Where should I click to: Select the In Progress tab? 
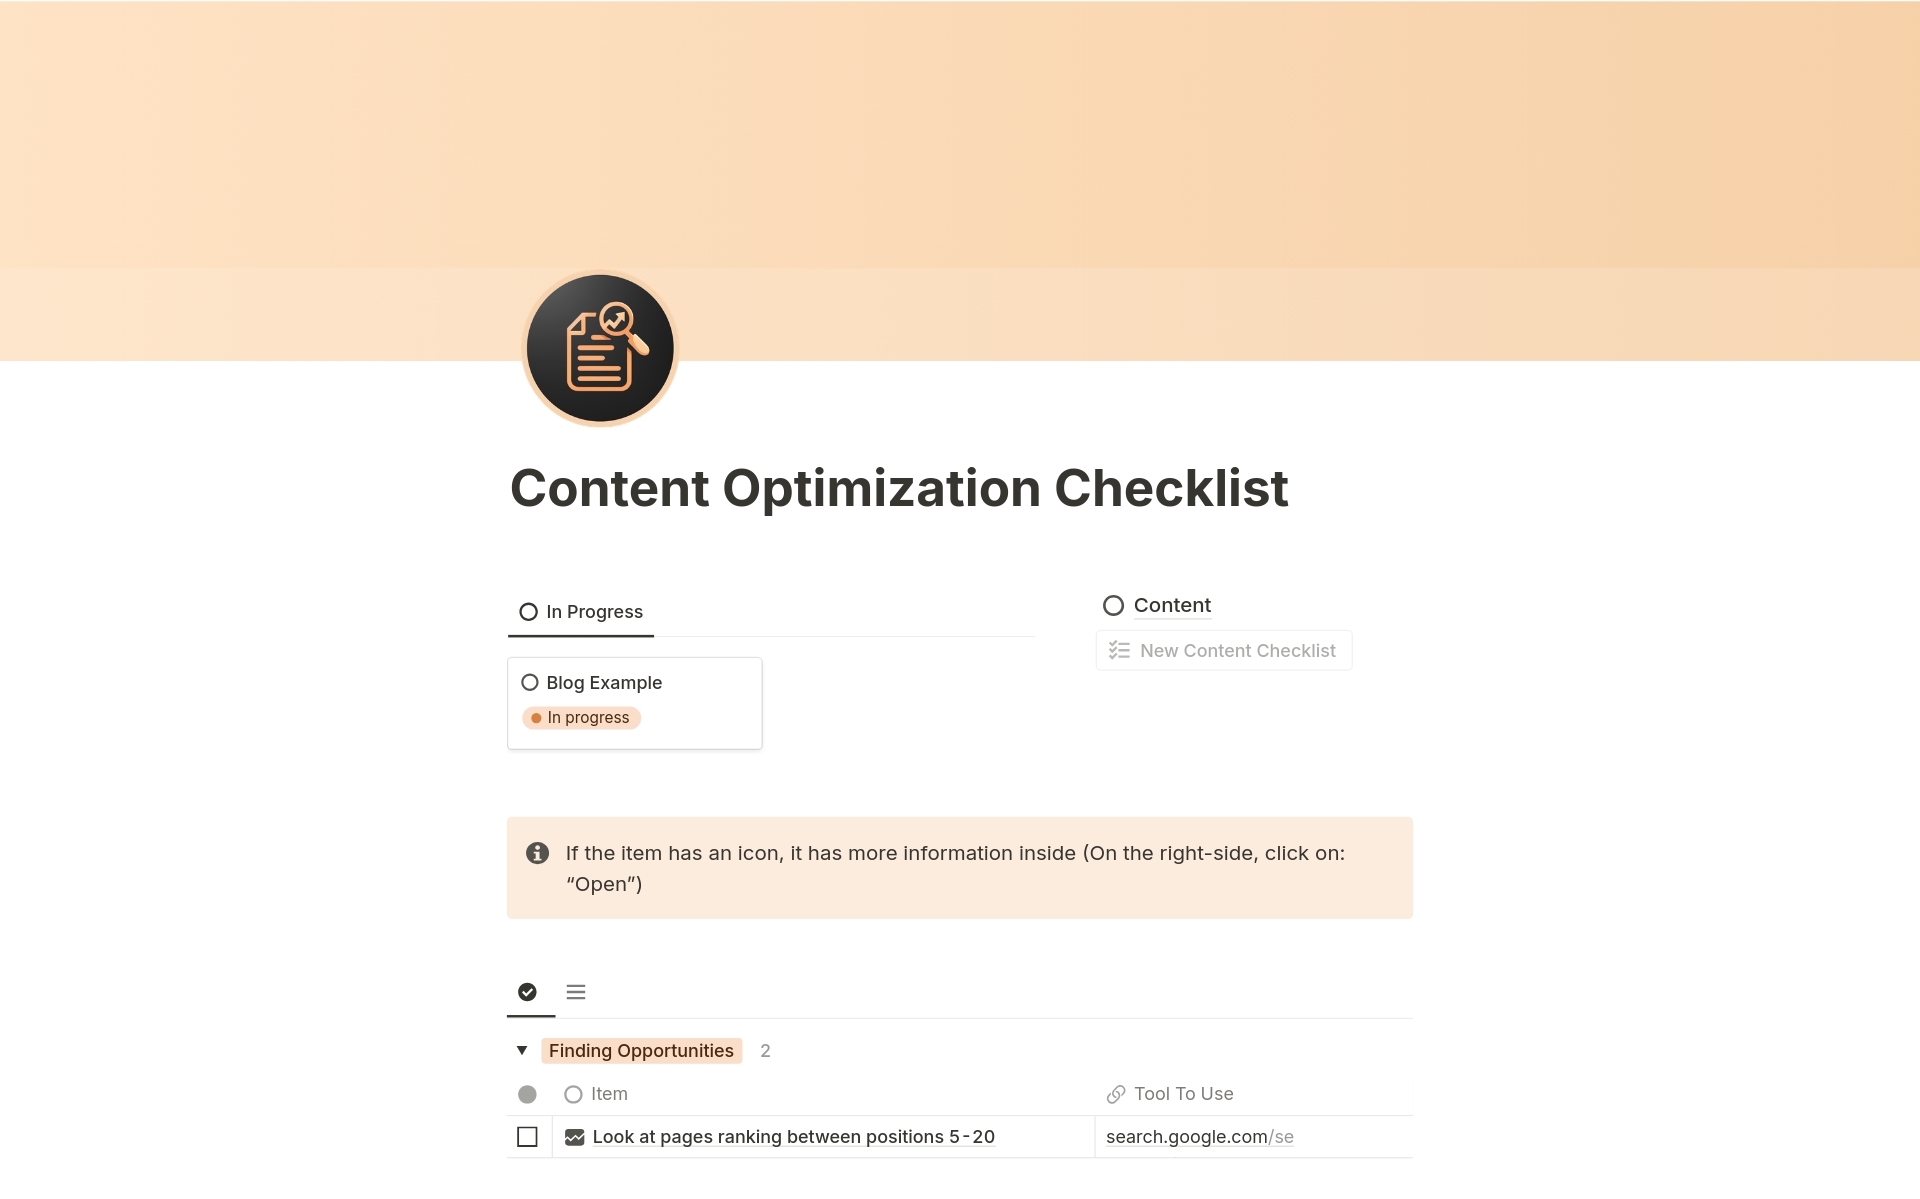click(x=581, y=612)
